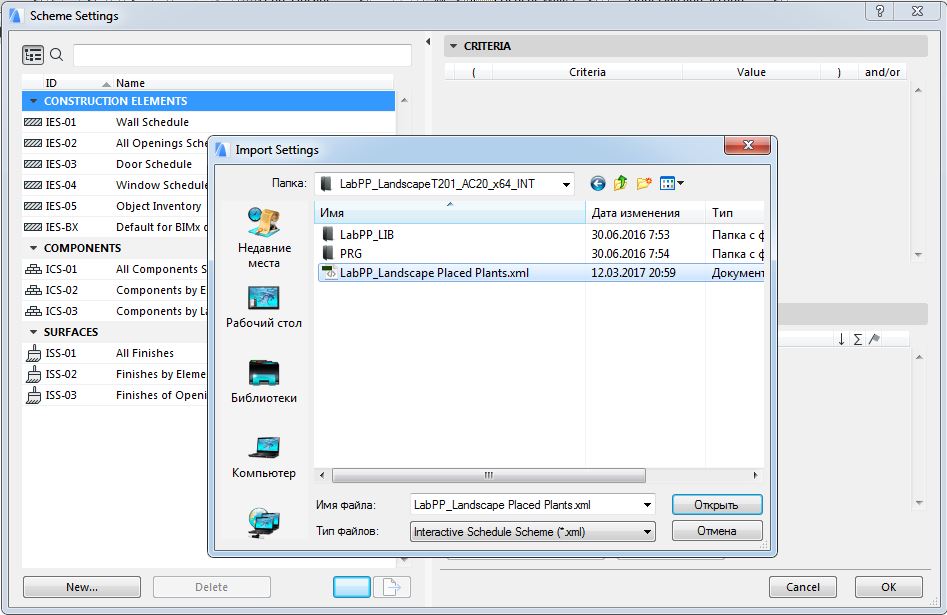
Task: Go back using the blue arrow icon
Action: (x=598, y=184)
